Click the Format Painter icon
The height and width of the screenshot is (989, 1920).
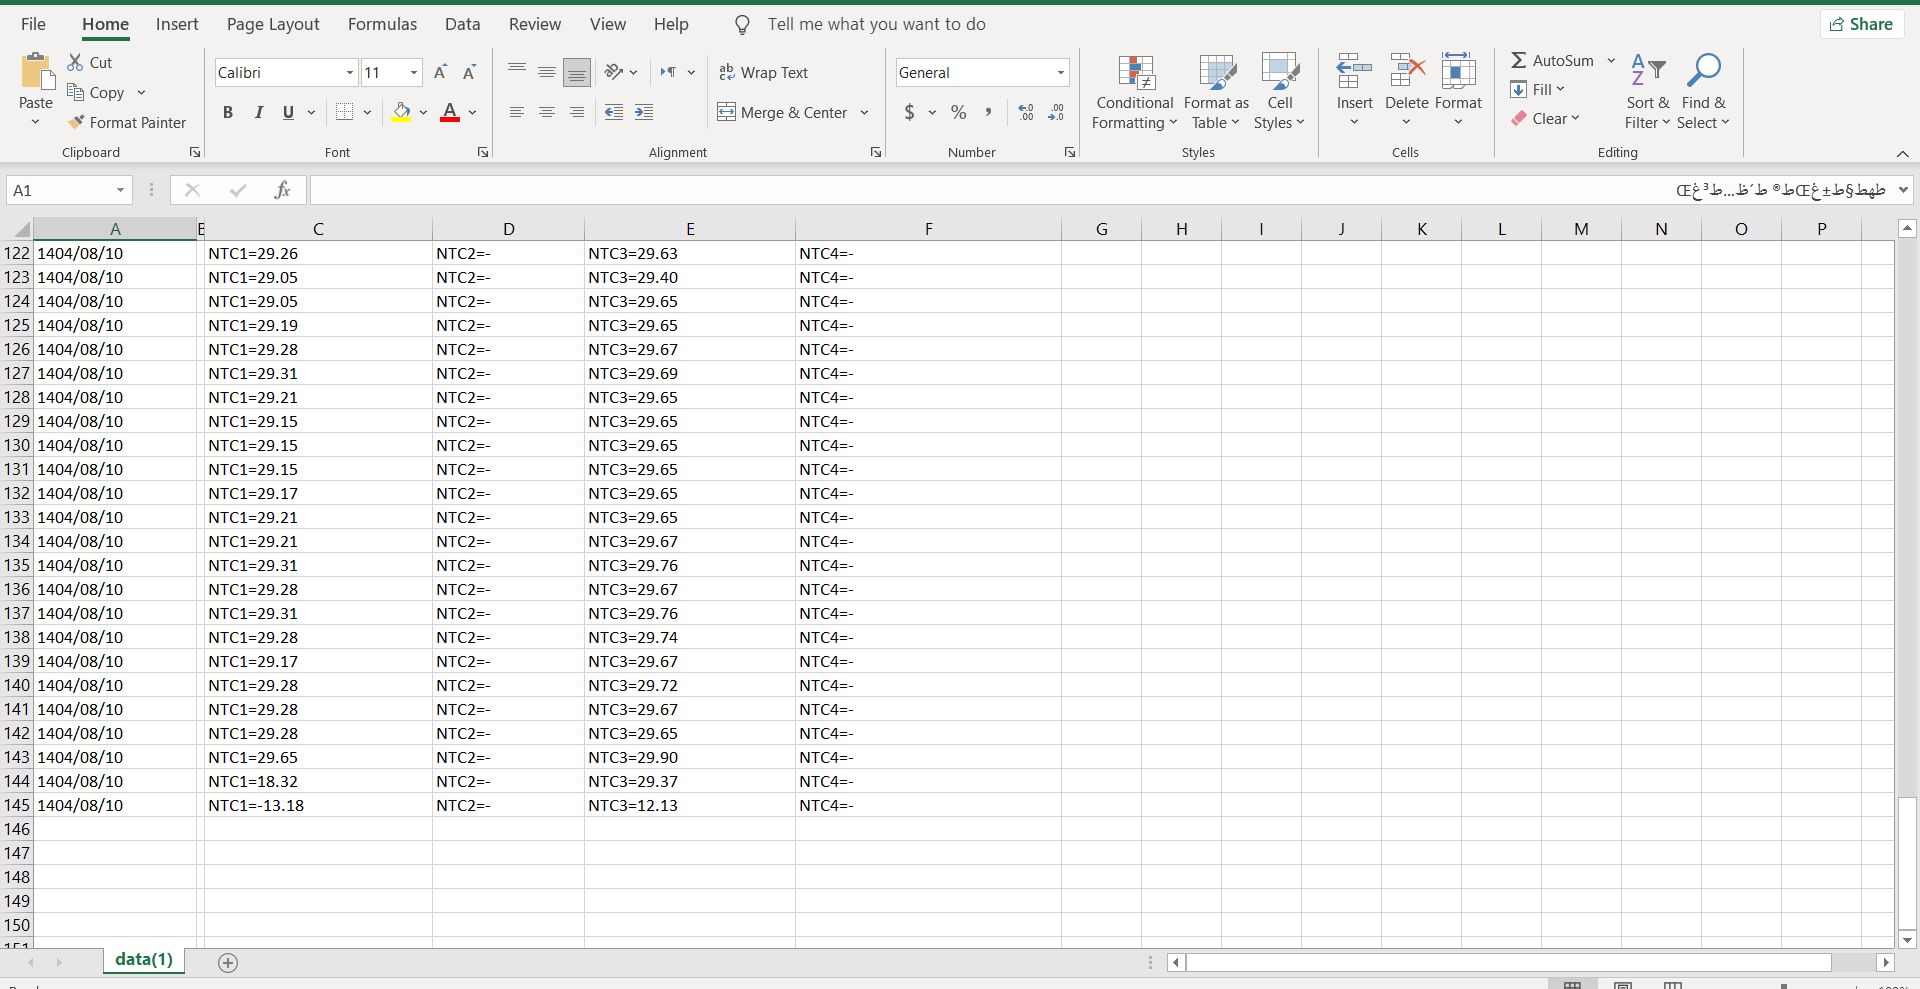[76, 122]
